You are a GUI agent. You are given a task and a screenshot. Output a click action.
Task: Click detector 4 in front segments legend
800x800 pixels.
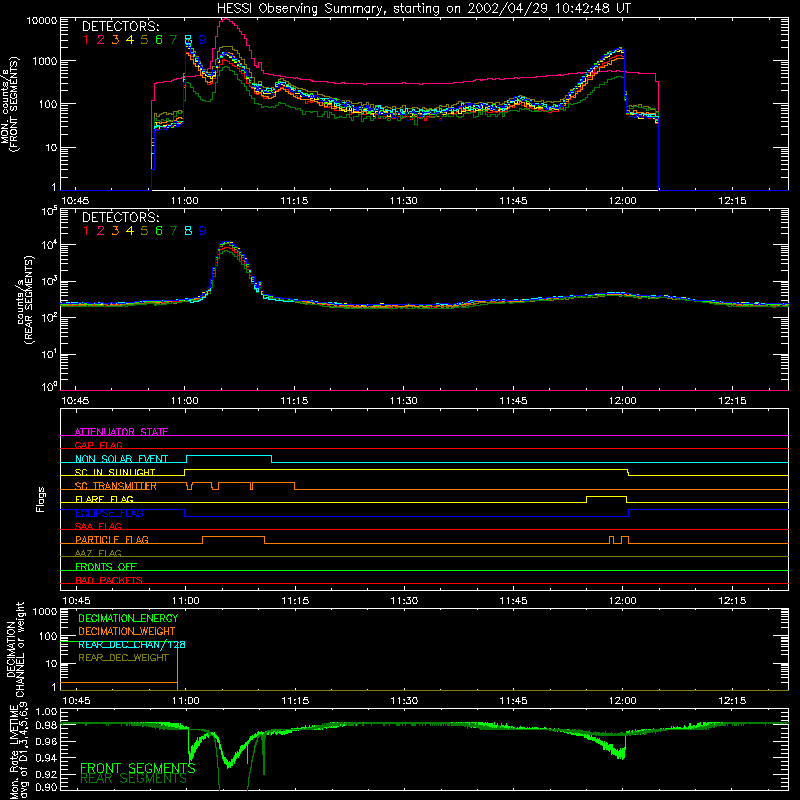130,40
